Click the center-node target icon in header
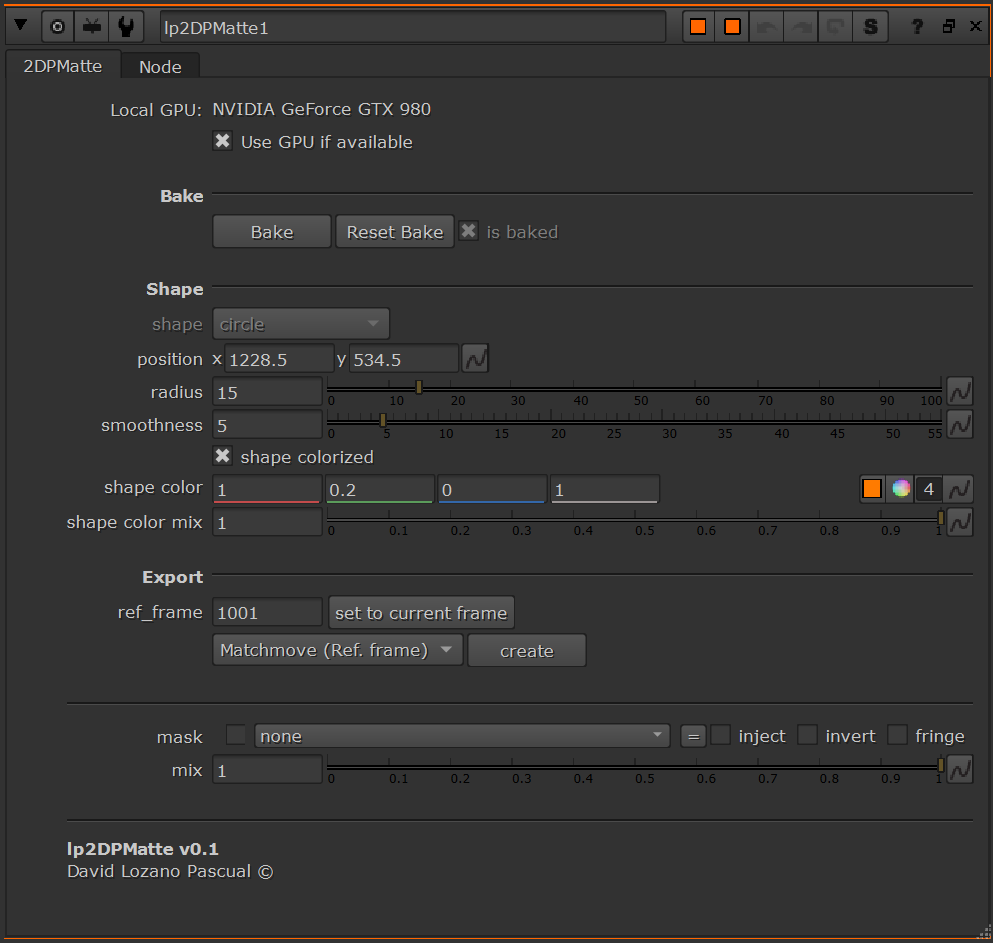 (57, 27)
